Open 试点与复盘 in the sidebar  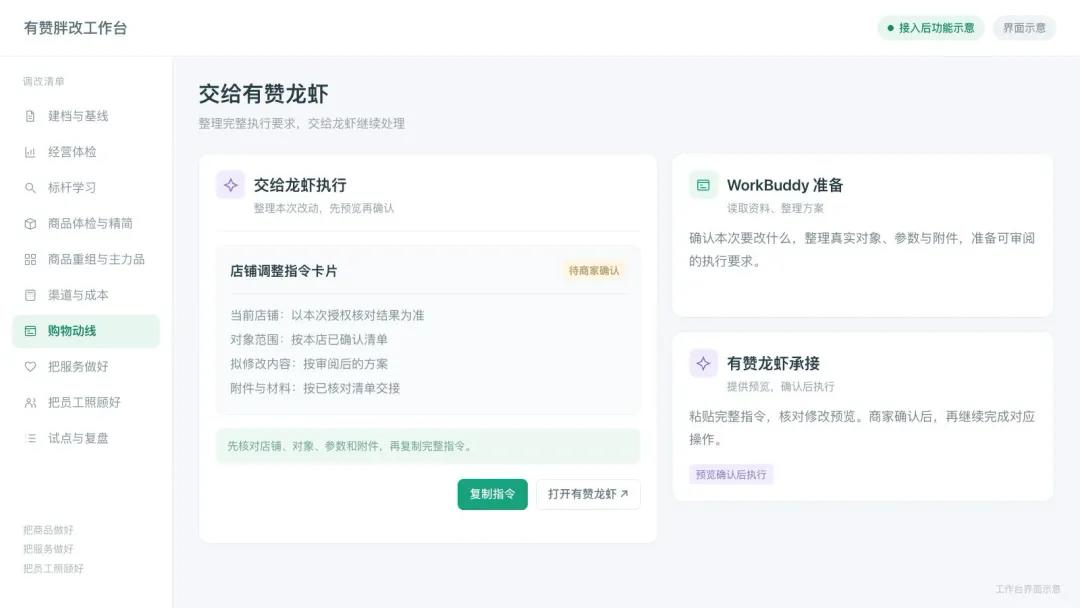[86, 439]
